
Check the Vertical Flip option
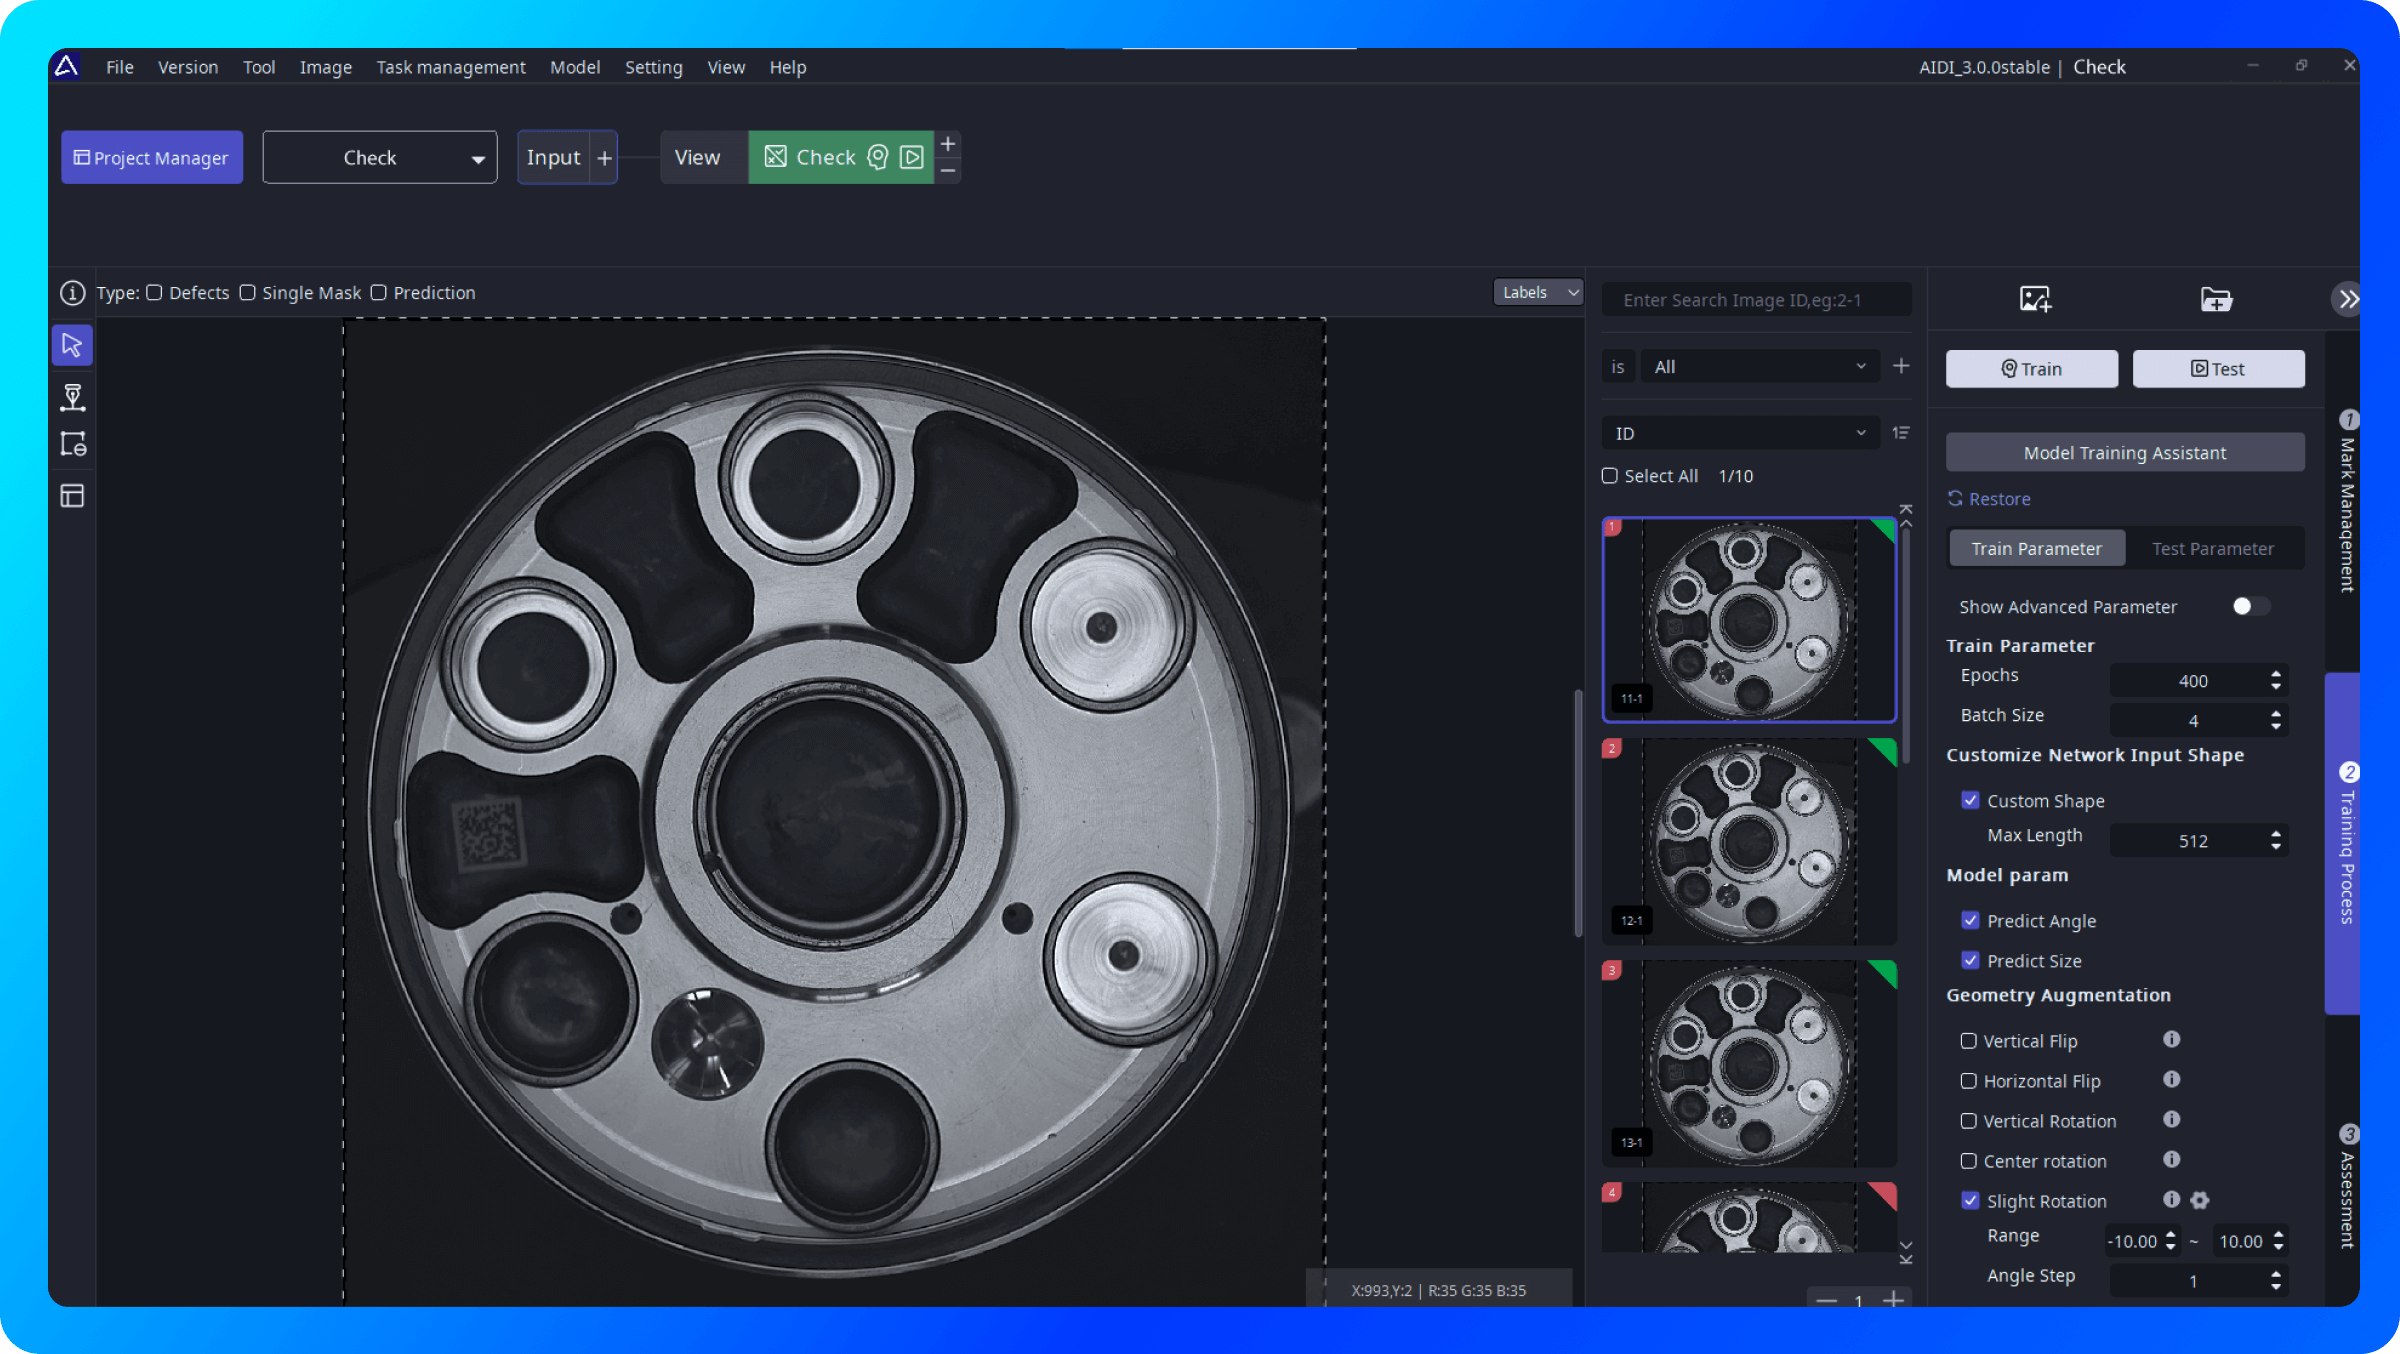(1968, 1041)
